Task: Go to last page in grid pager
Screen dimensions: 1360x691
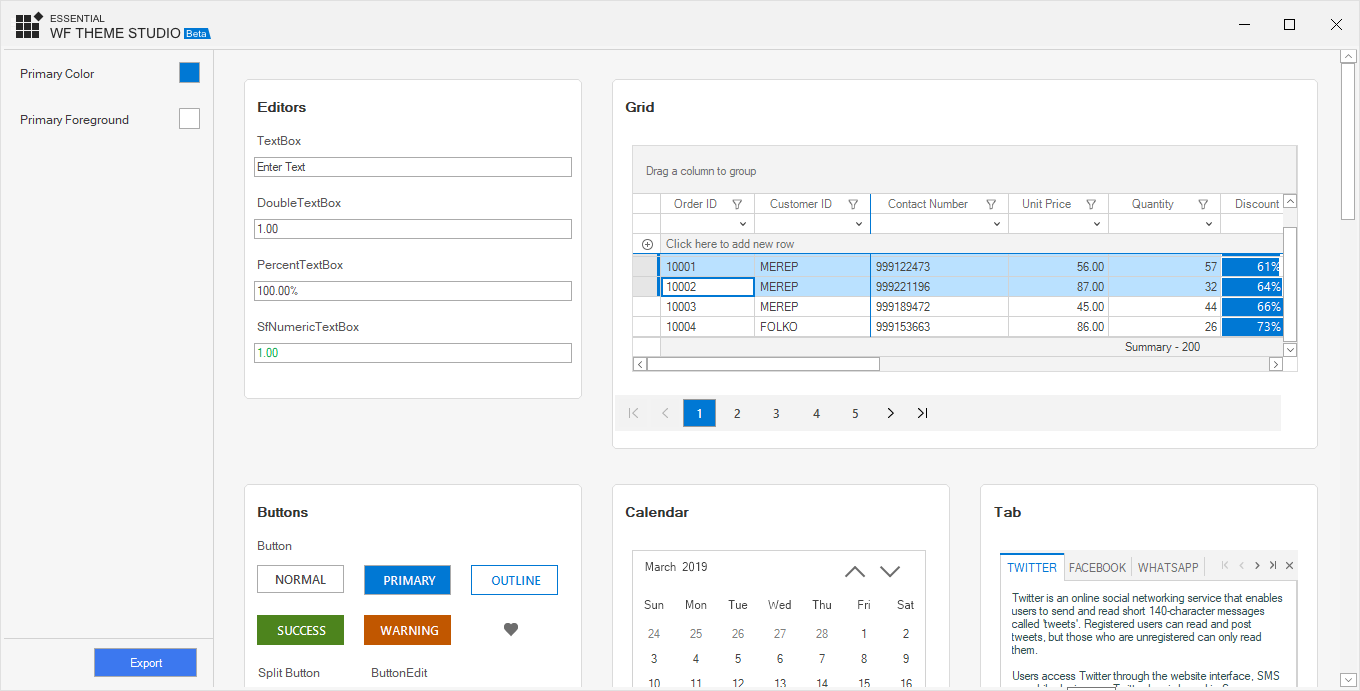Action: [x=922, y=413]
